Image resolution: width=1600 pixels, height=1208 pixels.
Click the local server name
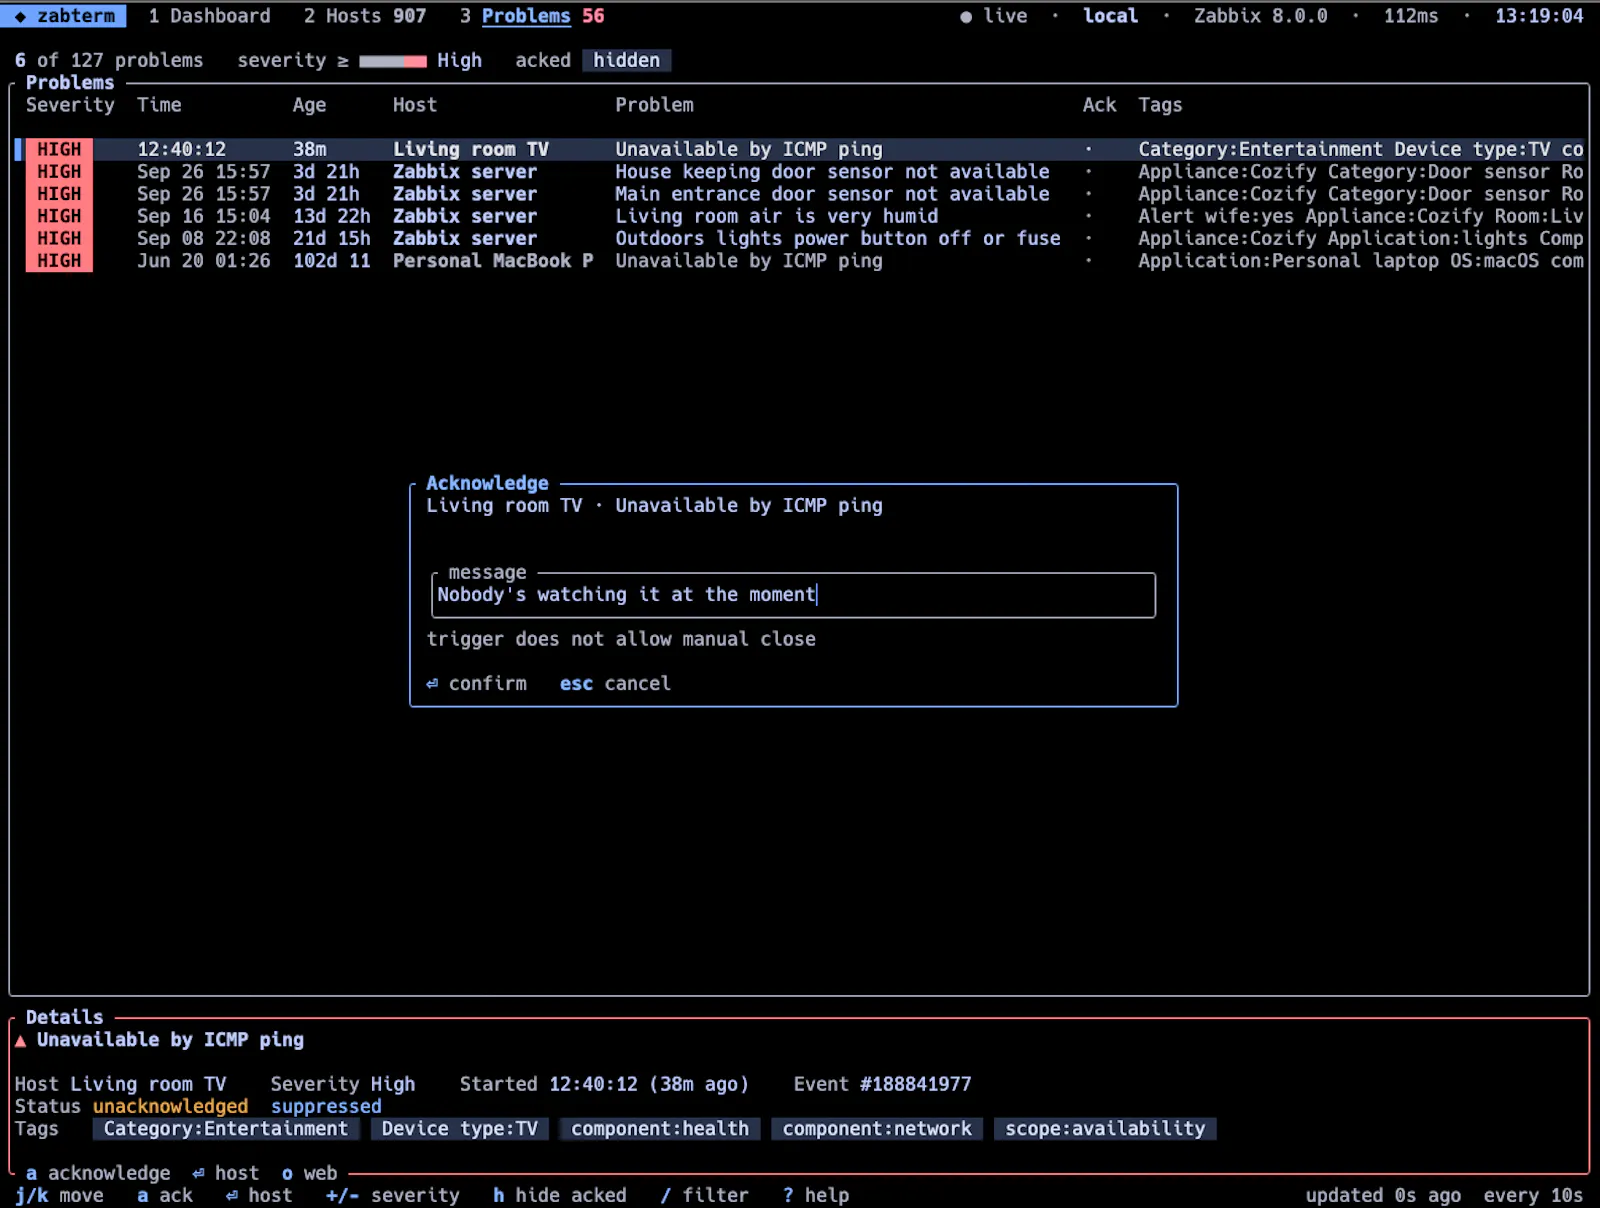(1110, 16)
